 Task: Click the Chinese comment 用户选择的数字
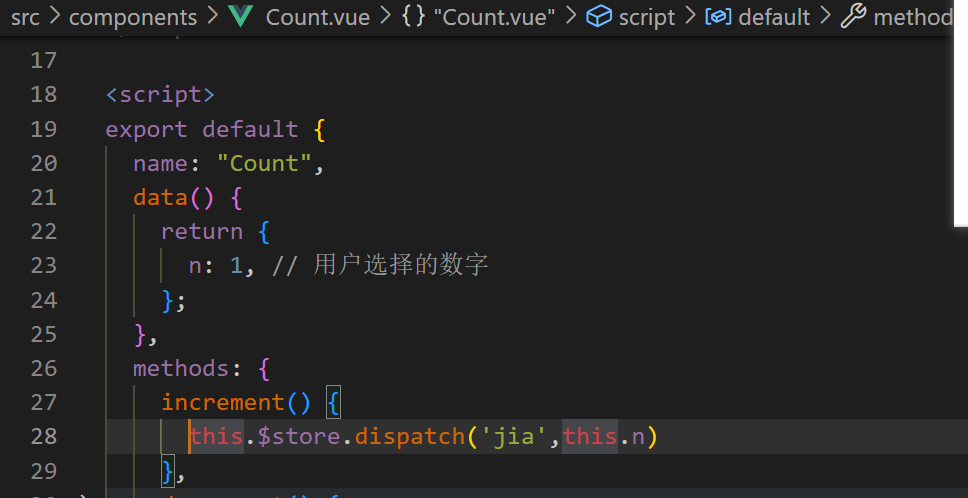[x=401, y=265]
